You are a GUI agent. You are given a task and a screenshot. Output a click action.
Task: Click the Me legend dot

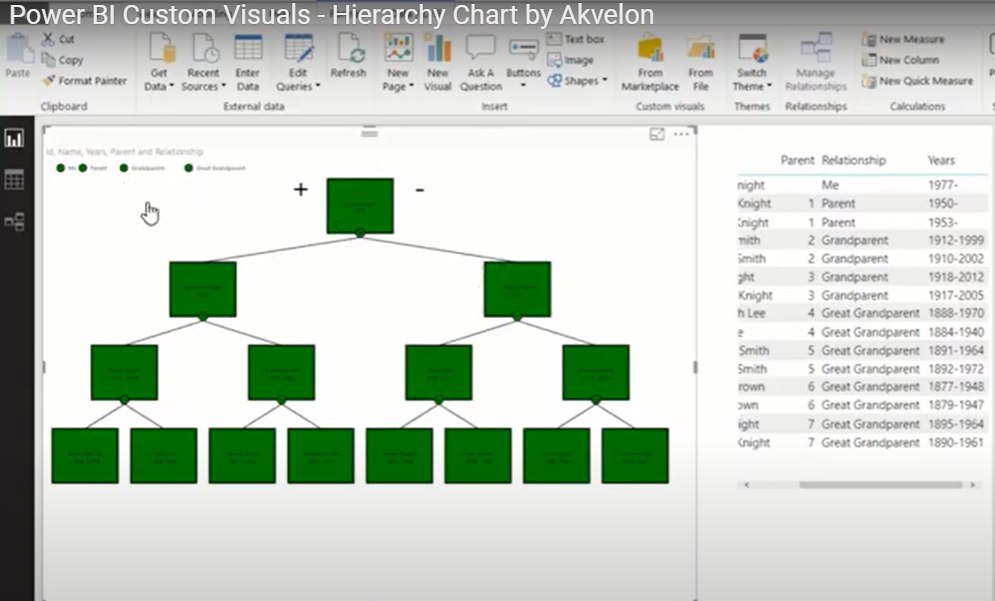coord(60,168)
